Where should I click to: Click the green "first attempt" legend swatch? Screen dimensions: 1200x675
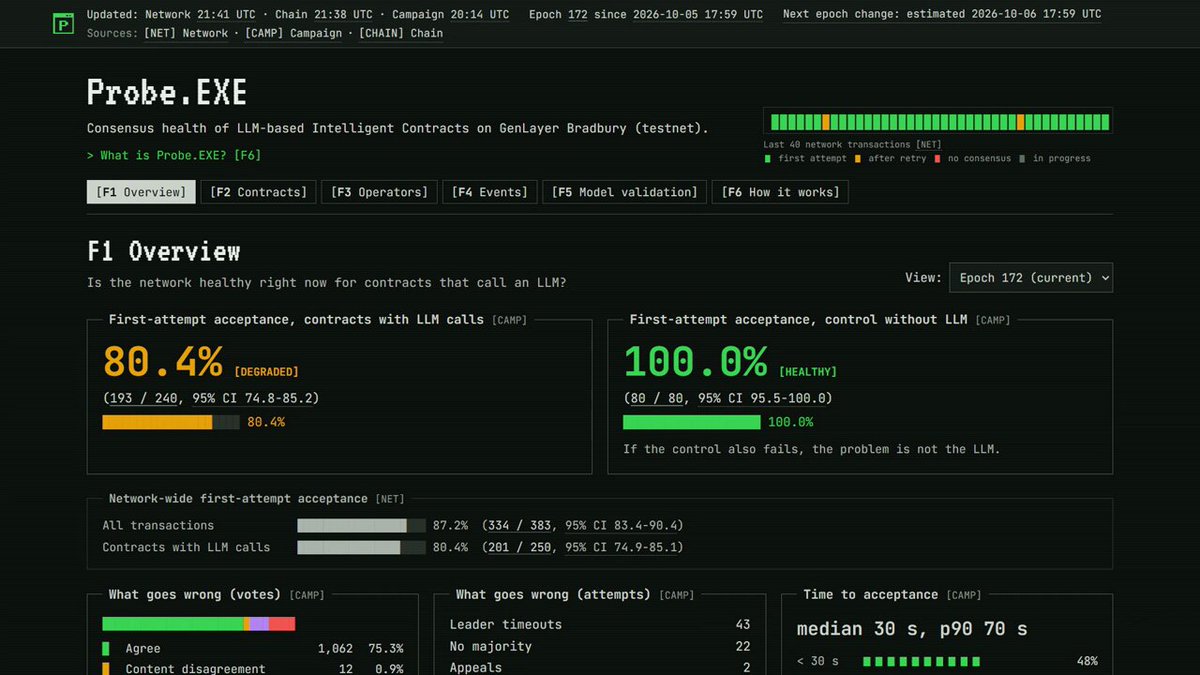point(767,158)
